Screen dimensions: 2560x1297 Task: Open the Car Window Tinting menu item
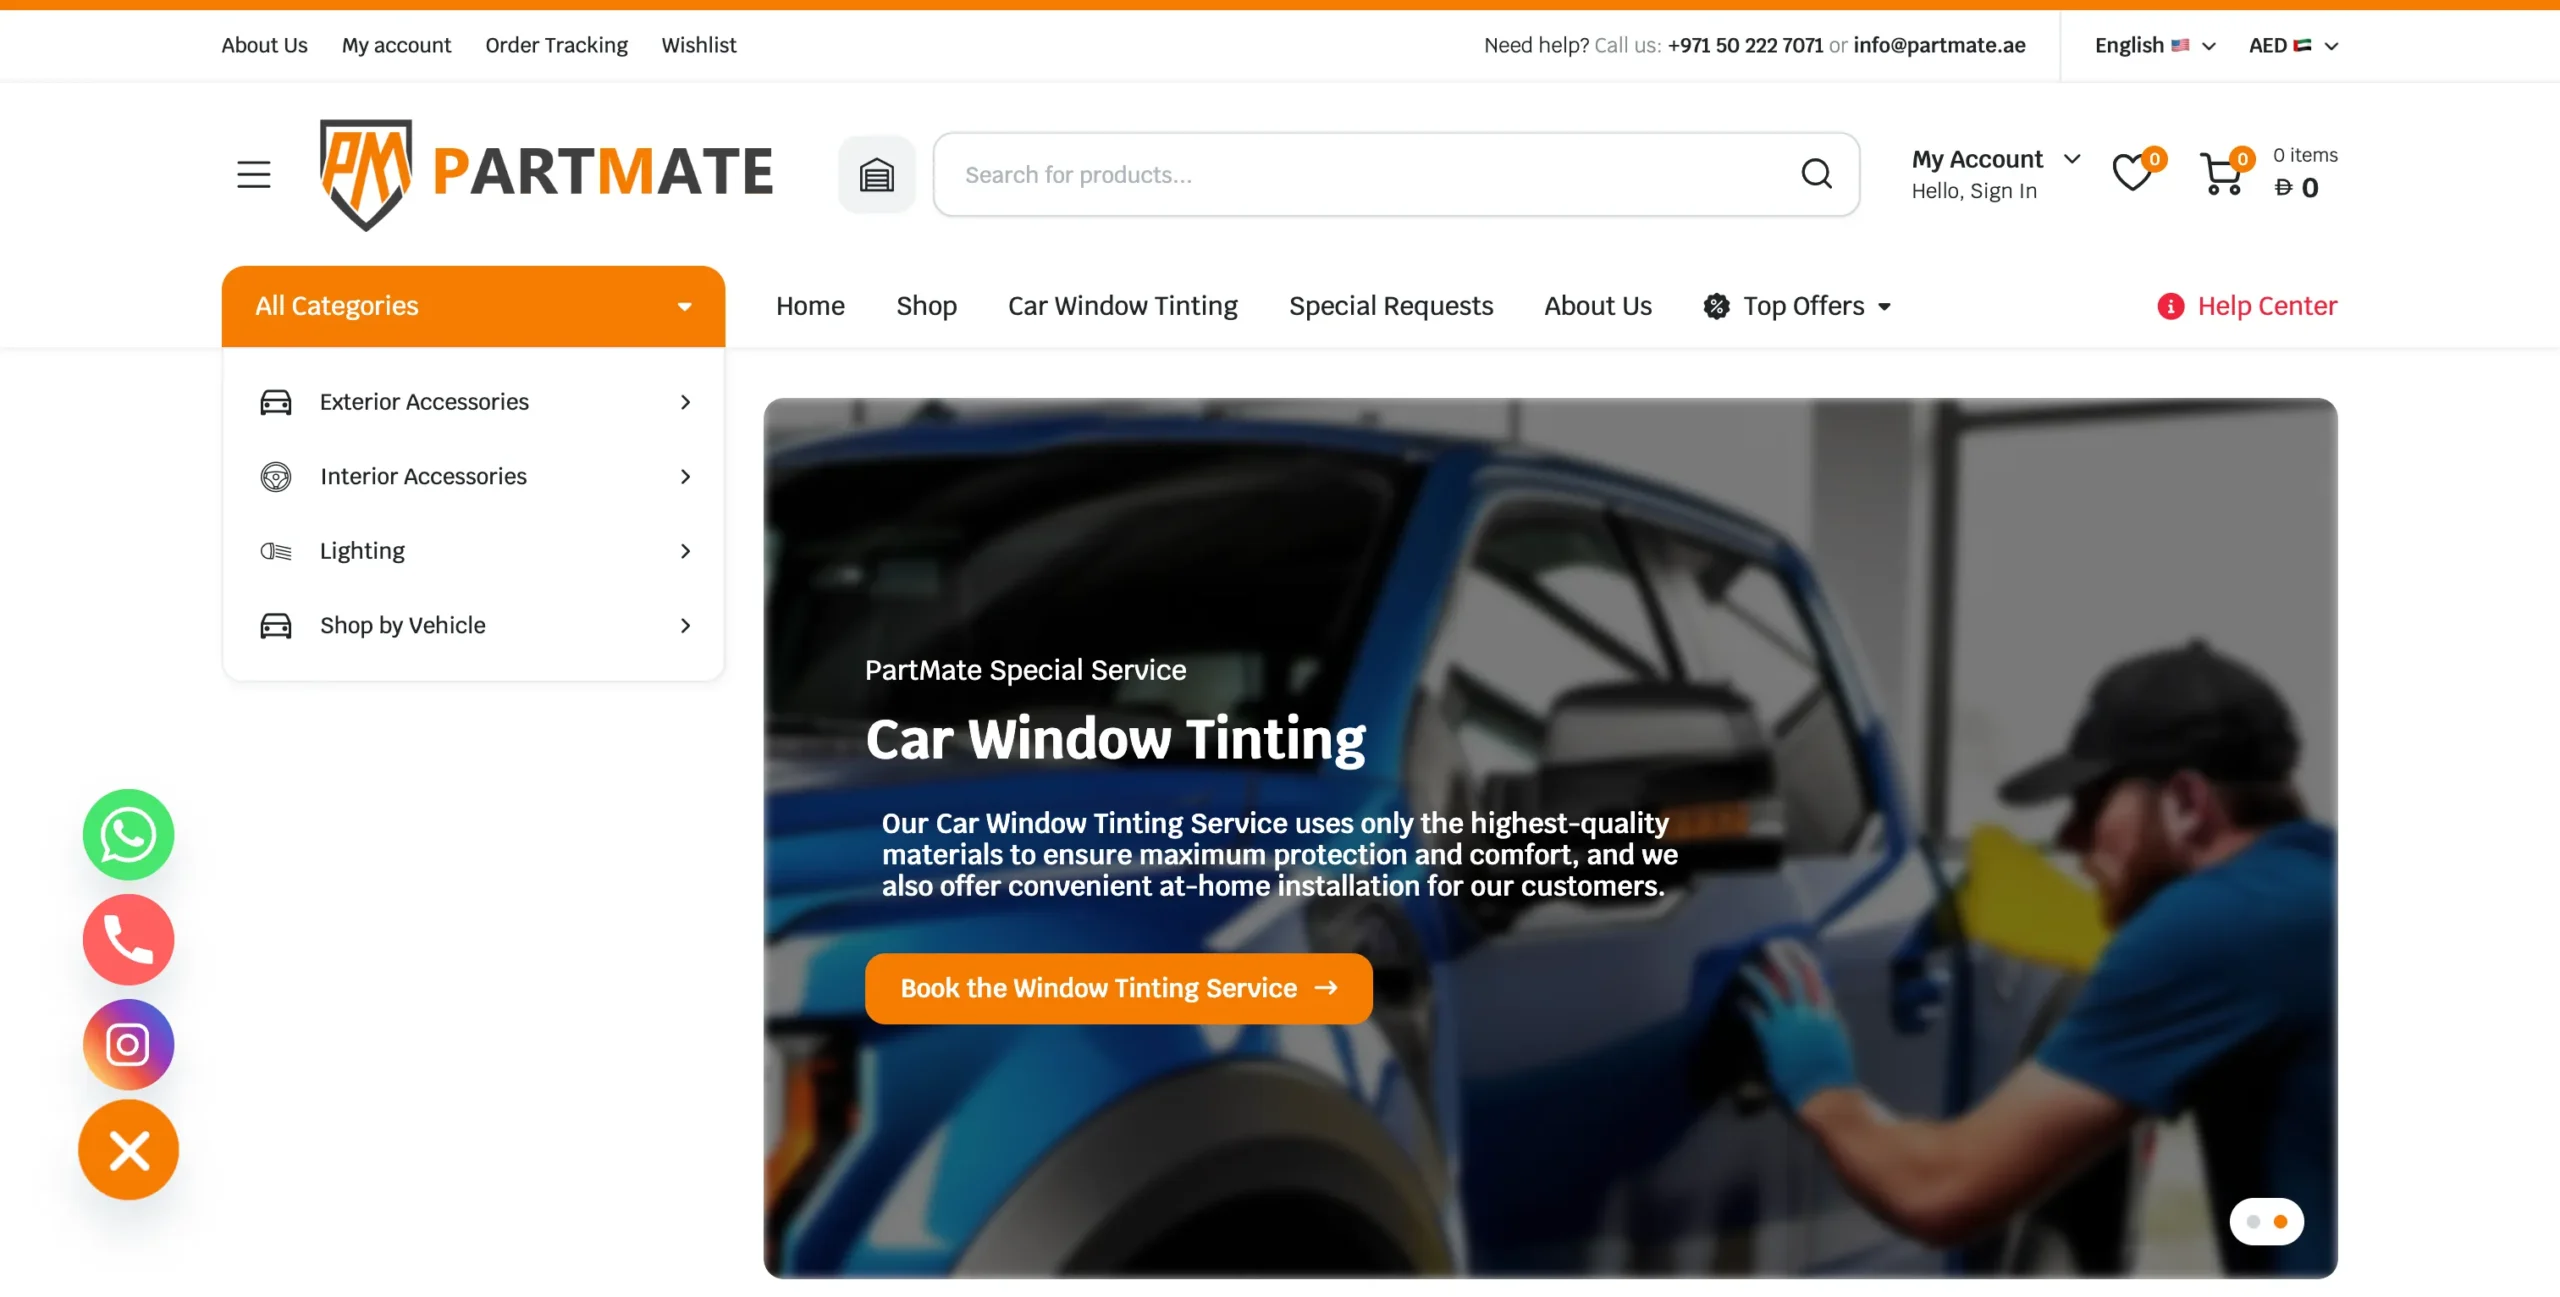[x=1122, y=306]
